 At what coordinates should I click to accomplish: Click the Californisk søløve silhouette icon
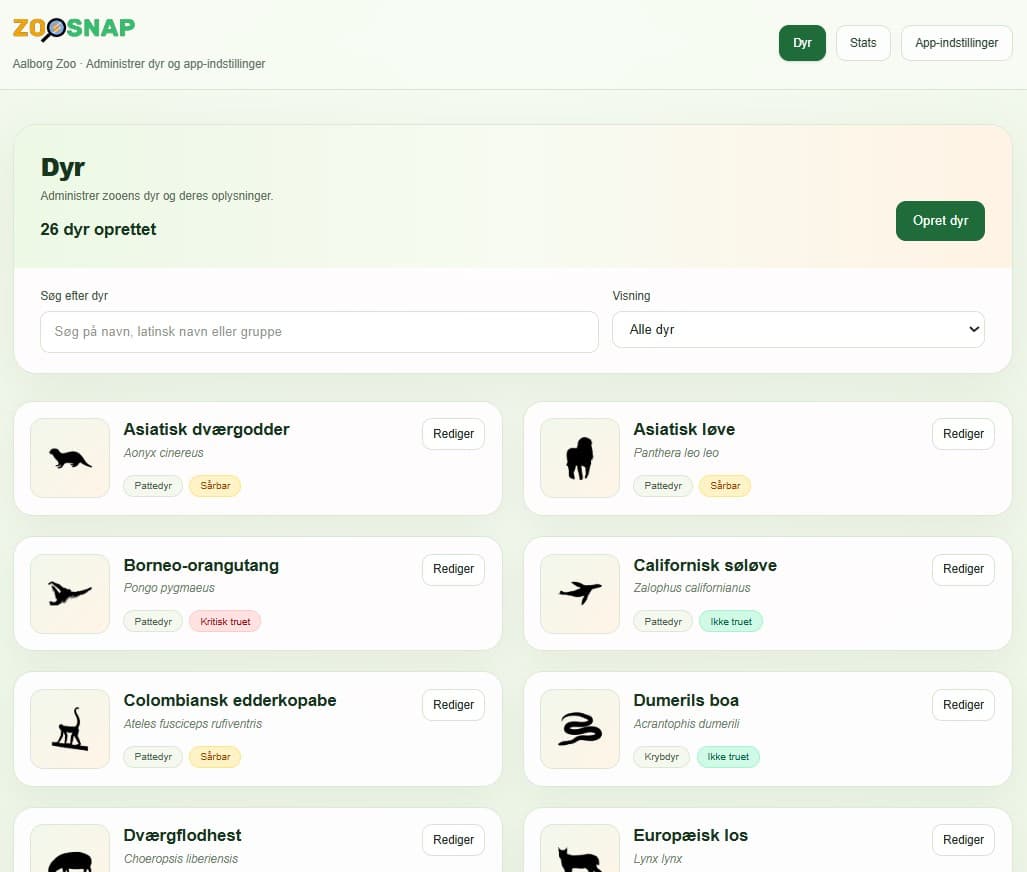pos(580,594)
